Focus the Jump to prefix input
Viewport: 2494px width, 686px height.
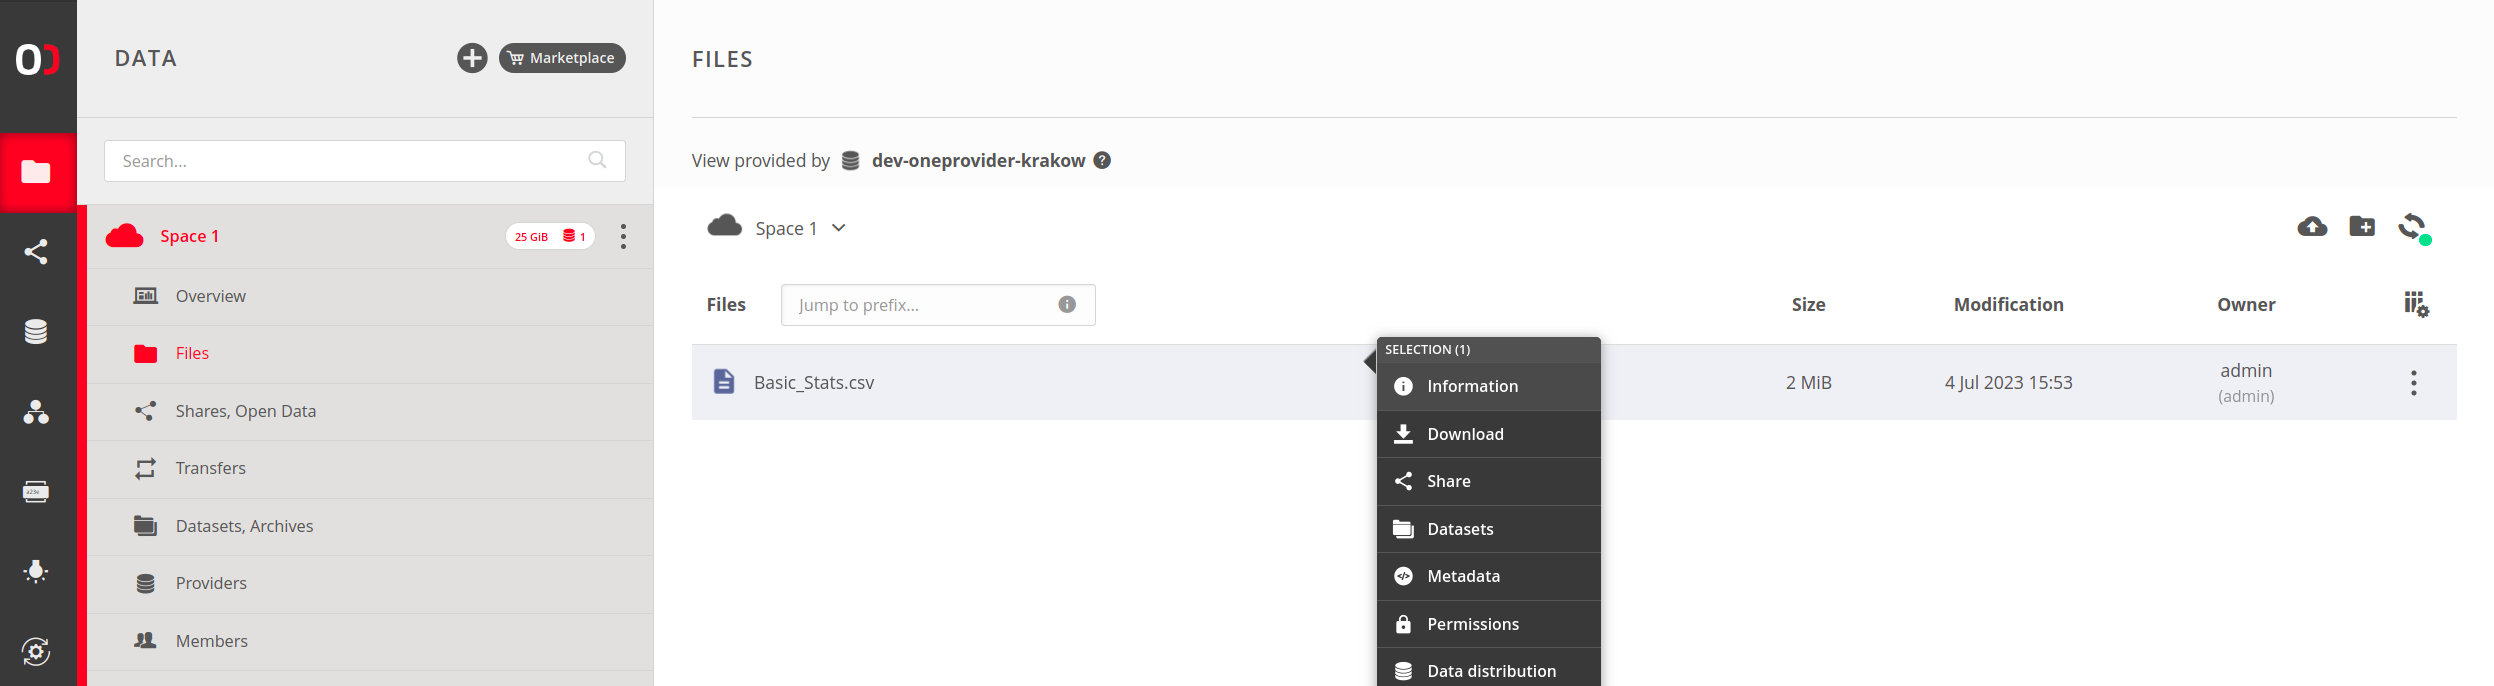coord(938,305)
